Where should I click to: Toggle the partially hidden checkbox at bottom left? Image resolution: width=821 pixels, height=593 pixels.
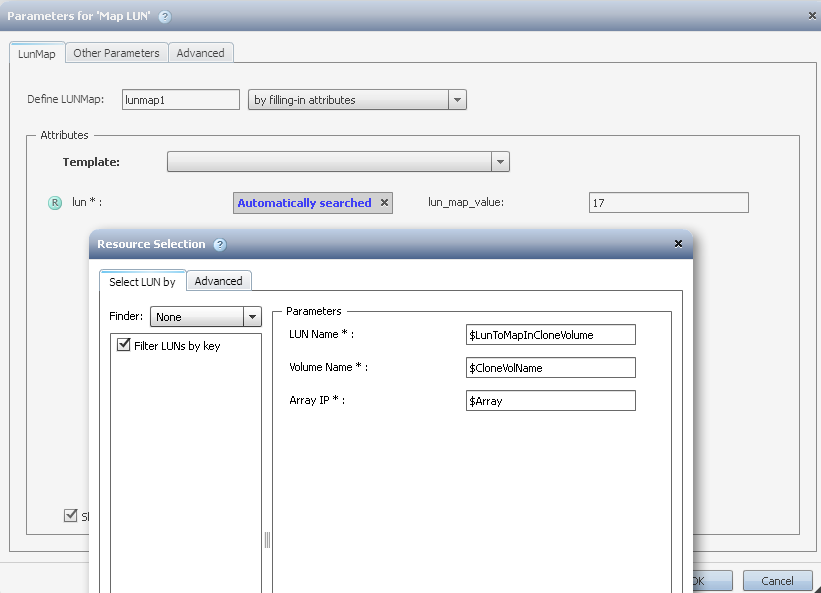point(70,516)
